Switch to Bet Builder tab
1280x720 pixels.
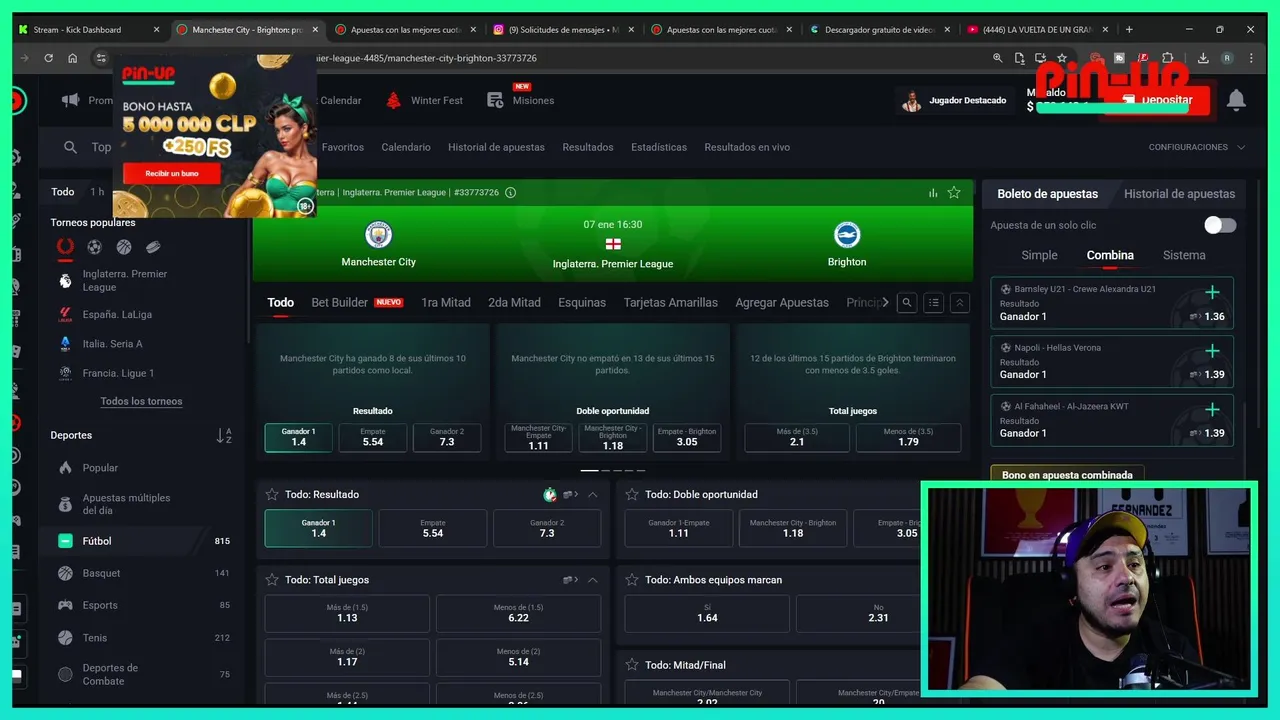click(x=357, y=302)
